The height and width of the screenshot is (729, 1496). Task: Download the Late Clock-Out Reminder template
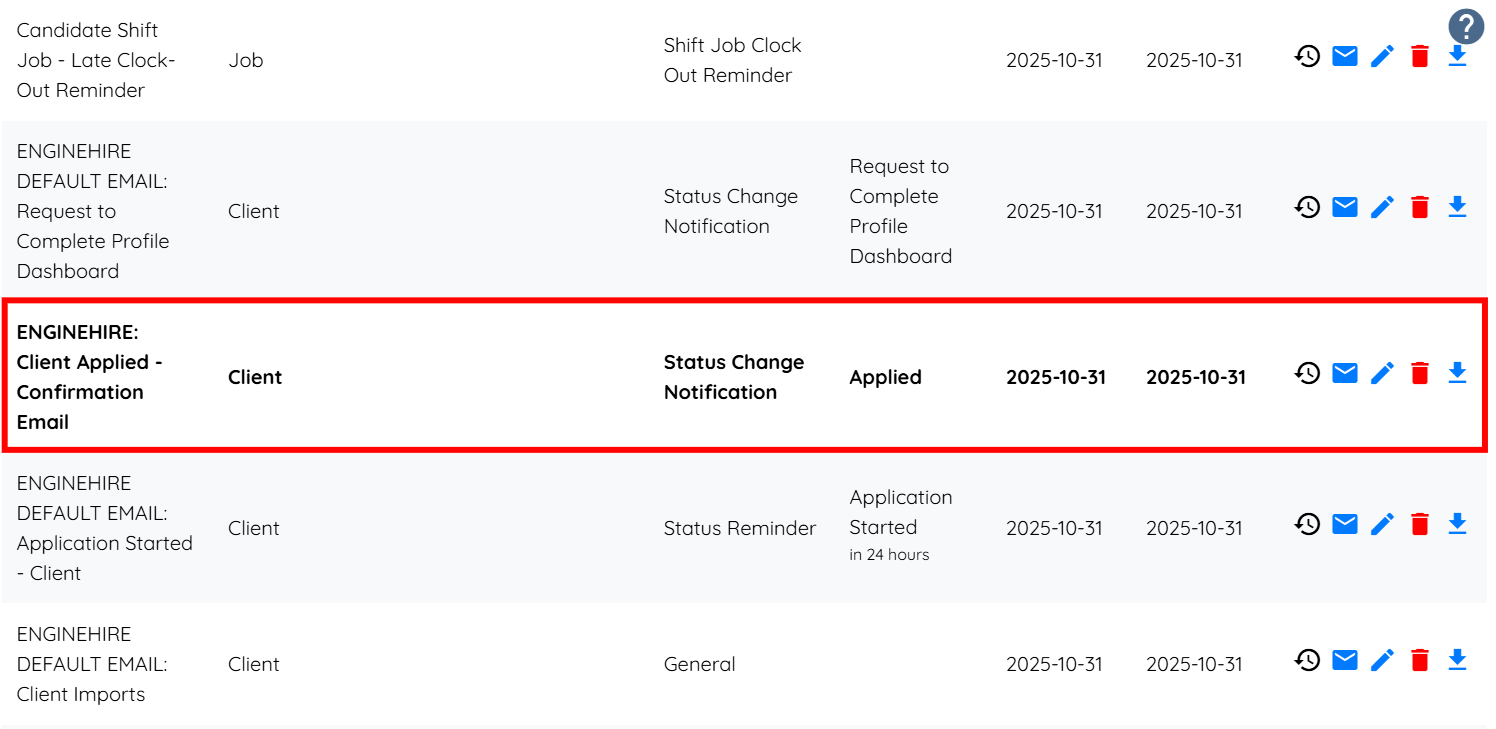[1457, 56]
